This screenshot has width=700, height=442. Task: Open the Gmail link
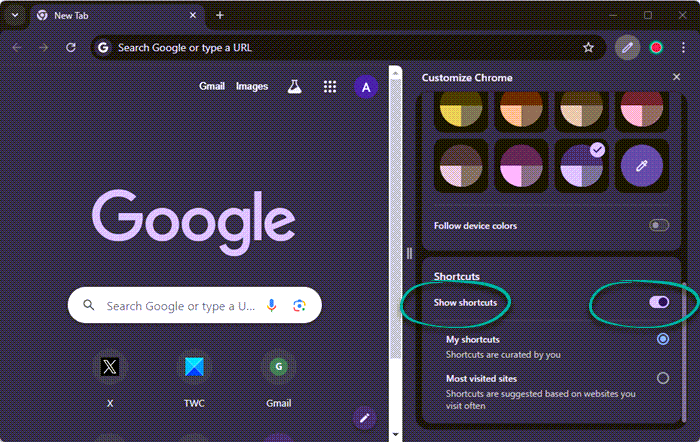point(212,87)
